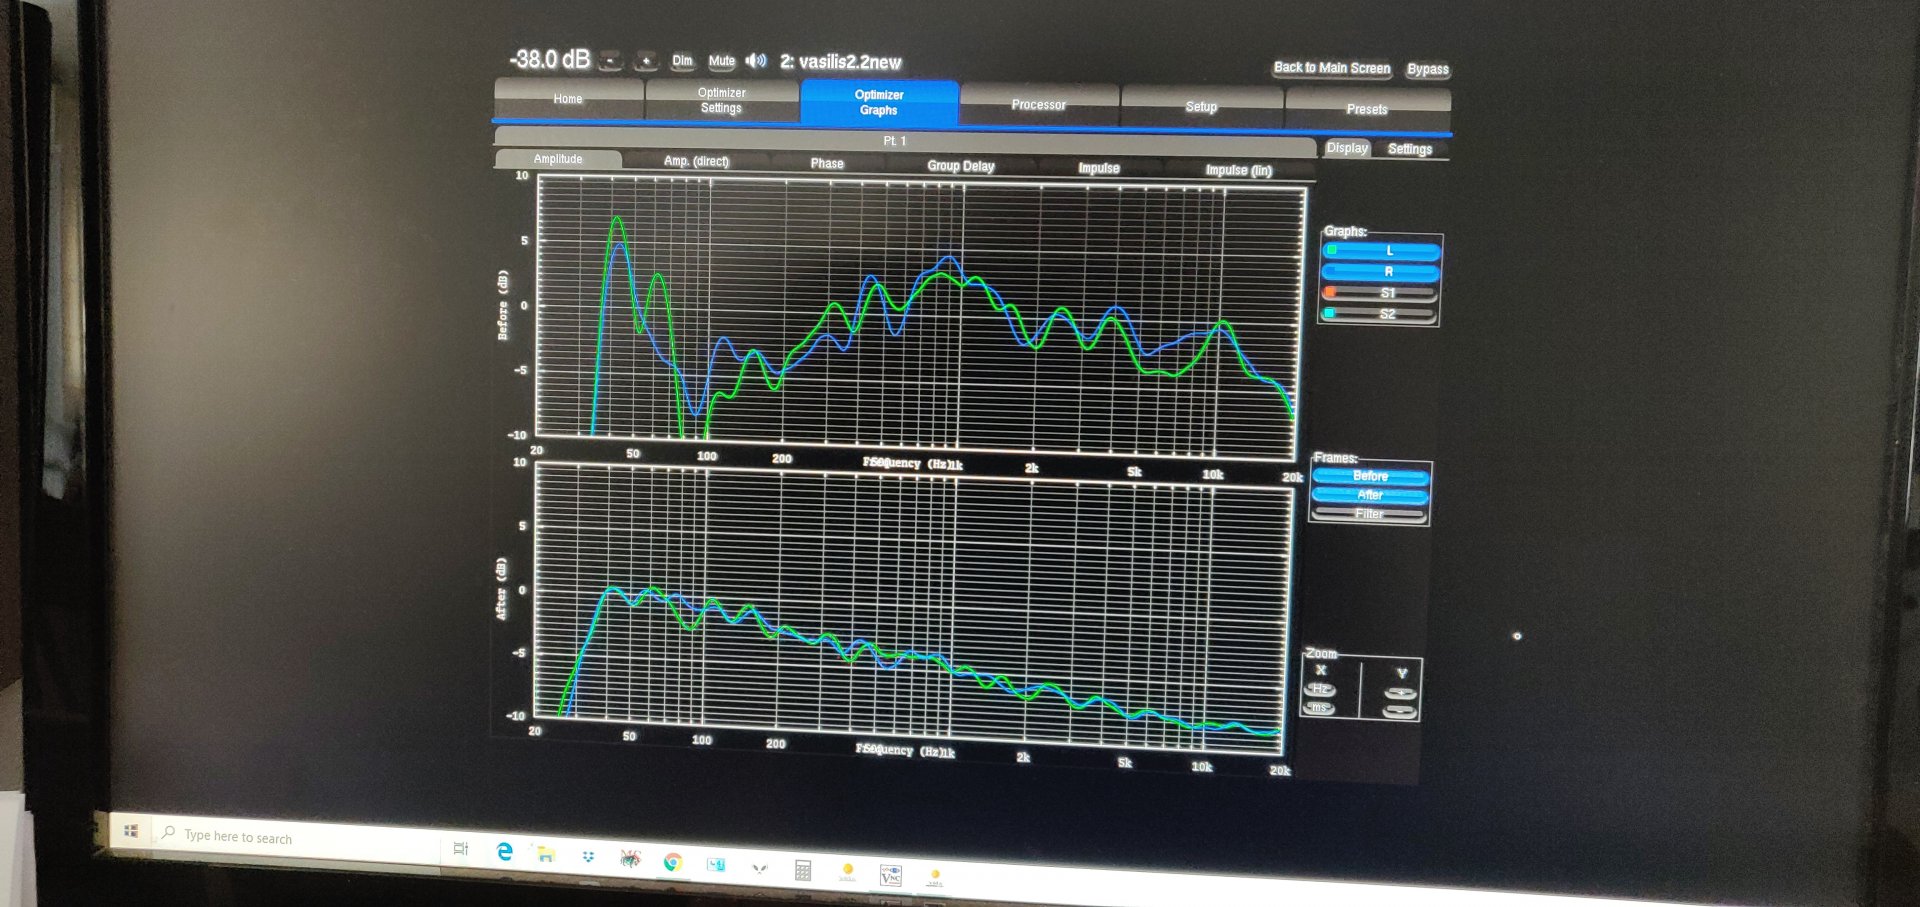
Task: Open Google Chrome from taskbar
Action: 673,861
